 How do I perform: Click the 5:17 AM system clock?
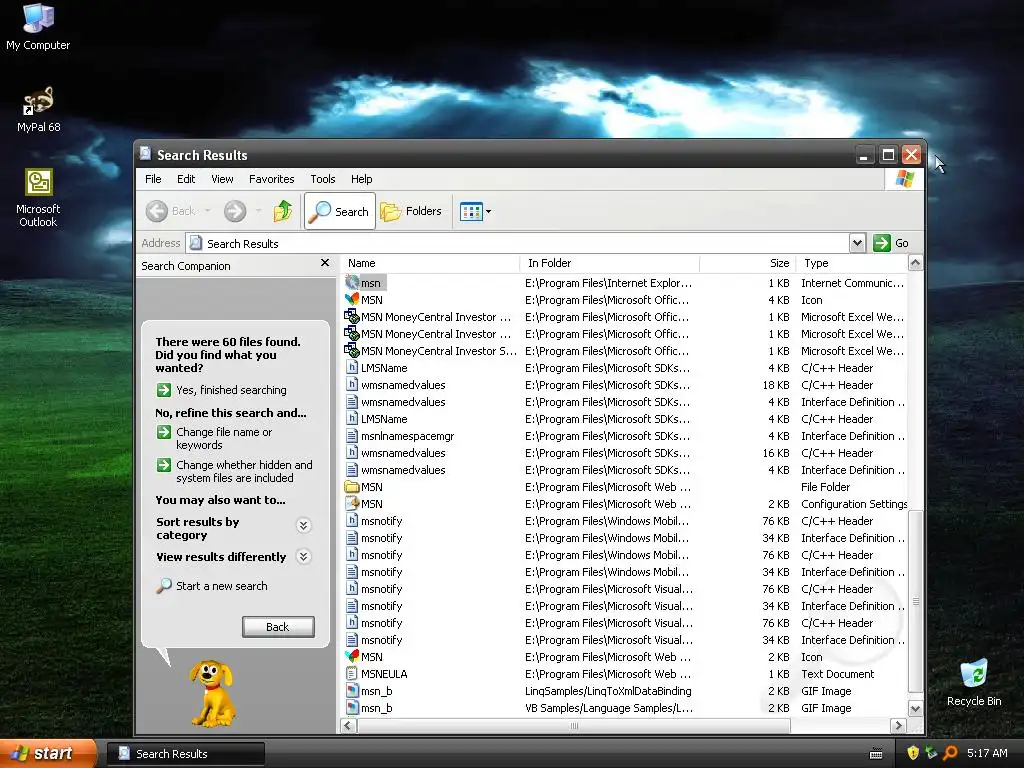coord(987,753)
